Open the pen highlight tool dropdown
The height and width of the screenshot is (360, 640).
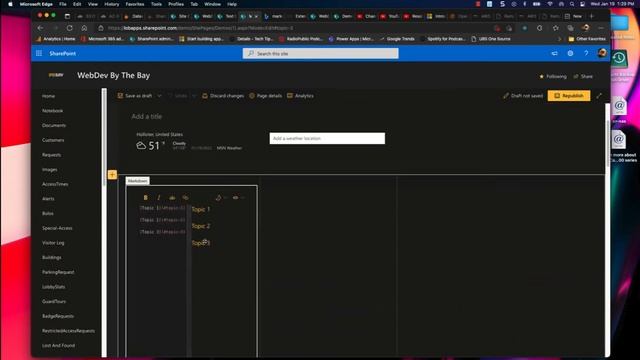click(221, 198)
